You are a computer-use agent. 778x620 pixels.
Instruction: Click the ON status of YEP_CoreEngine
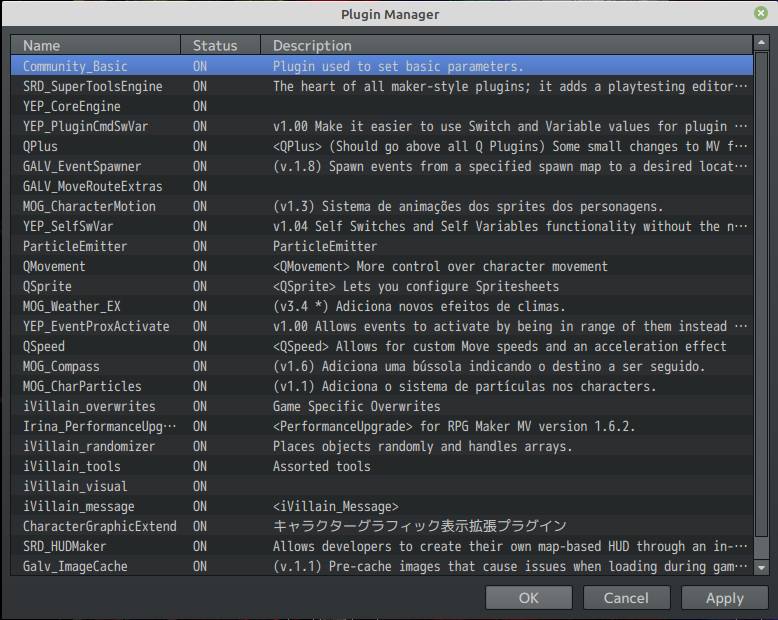[x=200, y=106]
